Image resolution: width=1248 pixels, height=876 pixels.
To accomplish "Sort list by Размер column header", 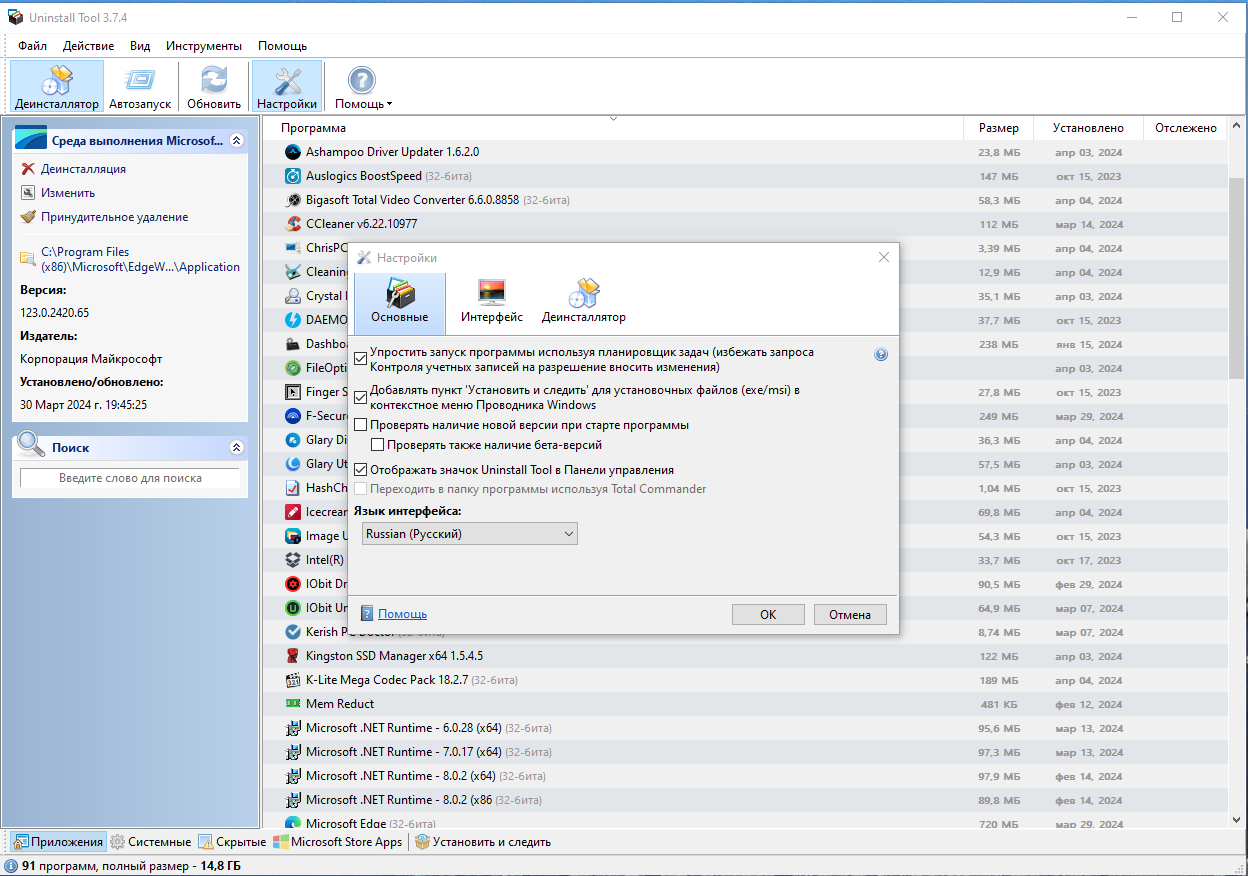I will coord(998,128).
